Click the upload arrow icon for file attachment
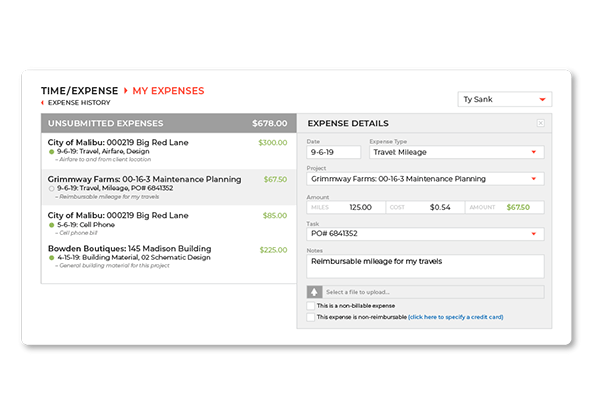 click(x=314, y=292)
